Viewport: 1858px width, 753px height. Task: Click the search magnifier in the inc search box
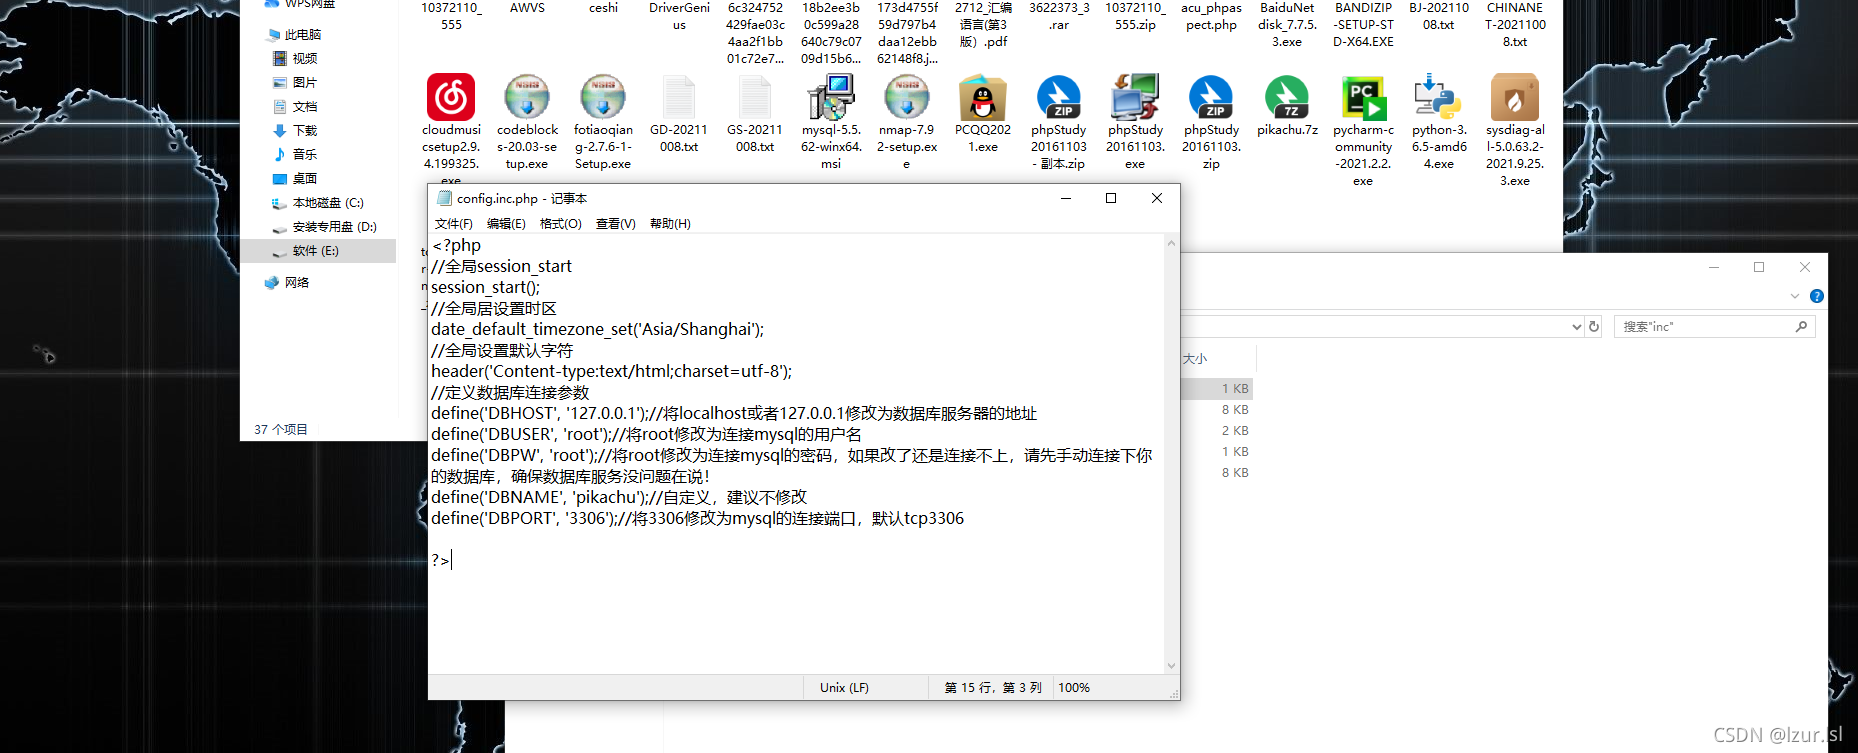[1801, 326]
